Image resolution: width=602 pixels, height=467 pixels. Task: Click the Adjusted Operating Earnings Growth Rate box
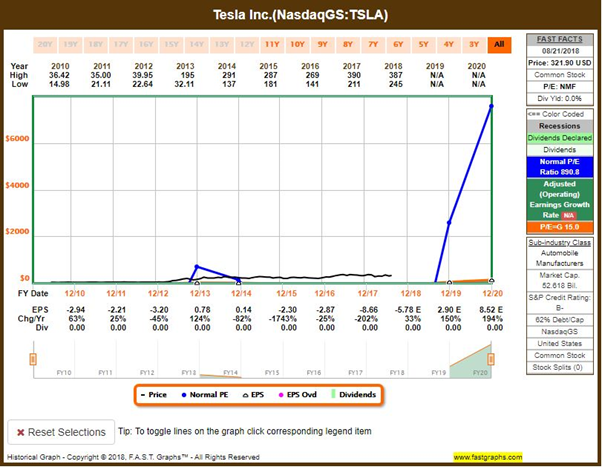559,200
